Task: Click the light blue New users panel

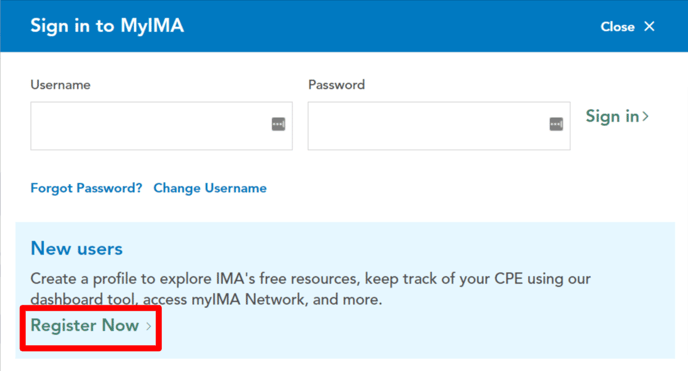Action: tap(345, 290)
